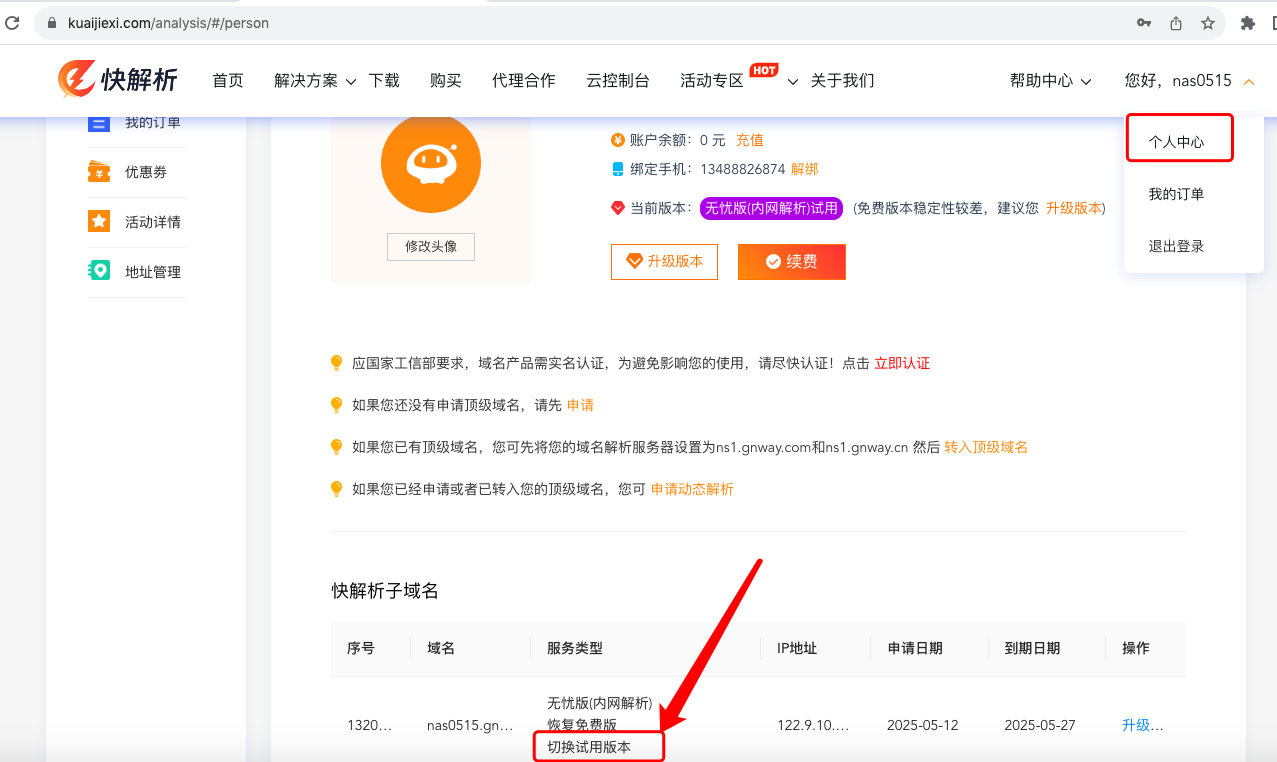Click the nas0515.gn… domain cell
Screen dimensions: 1277x762
pos(470,725)
